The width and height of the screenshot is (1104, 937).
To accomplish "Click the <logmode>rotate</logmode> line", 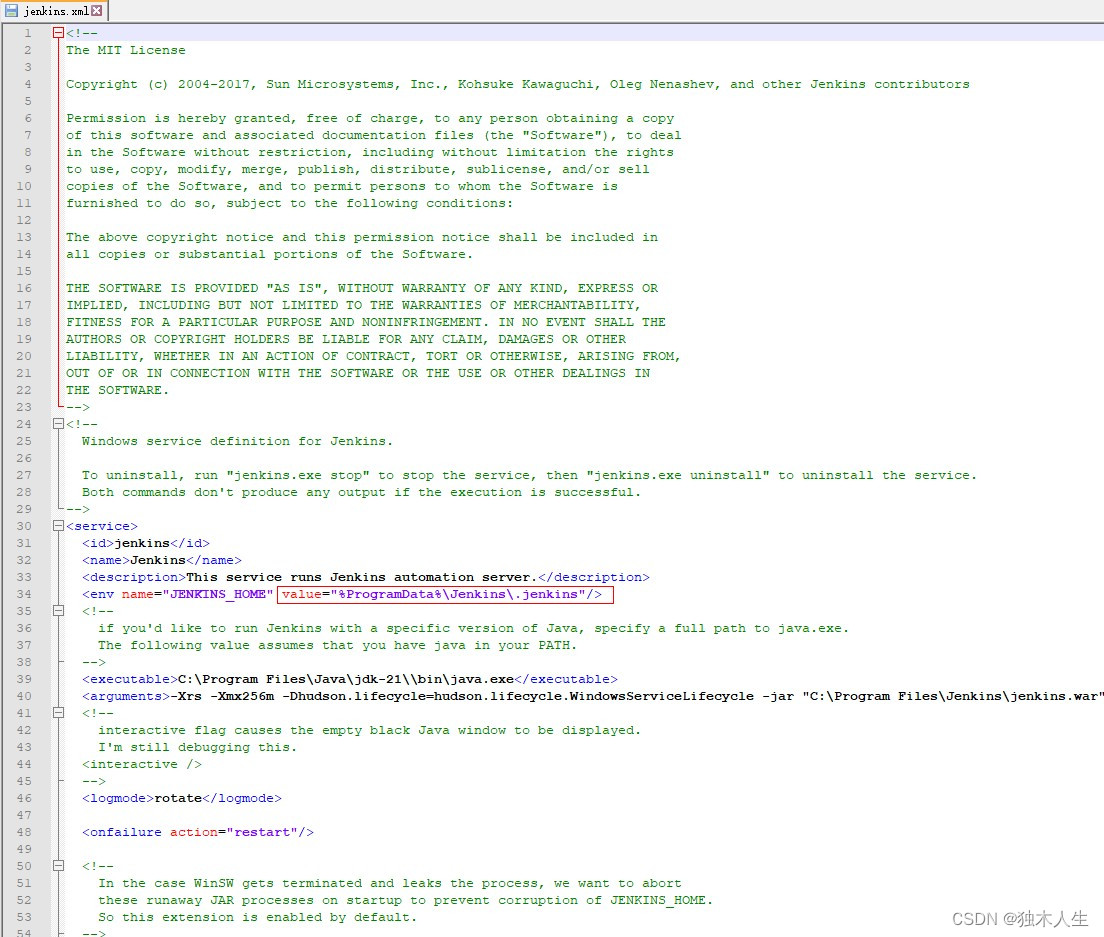I will [182, 798].
